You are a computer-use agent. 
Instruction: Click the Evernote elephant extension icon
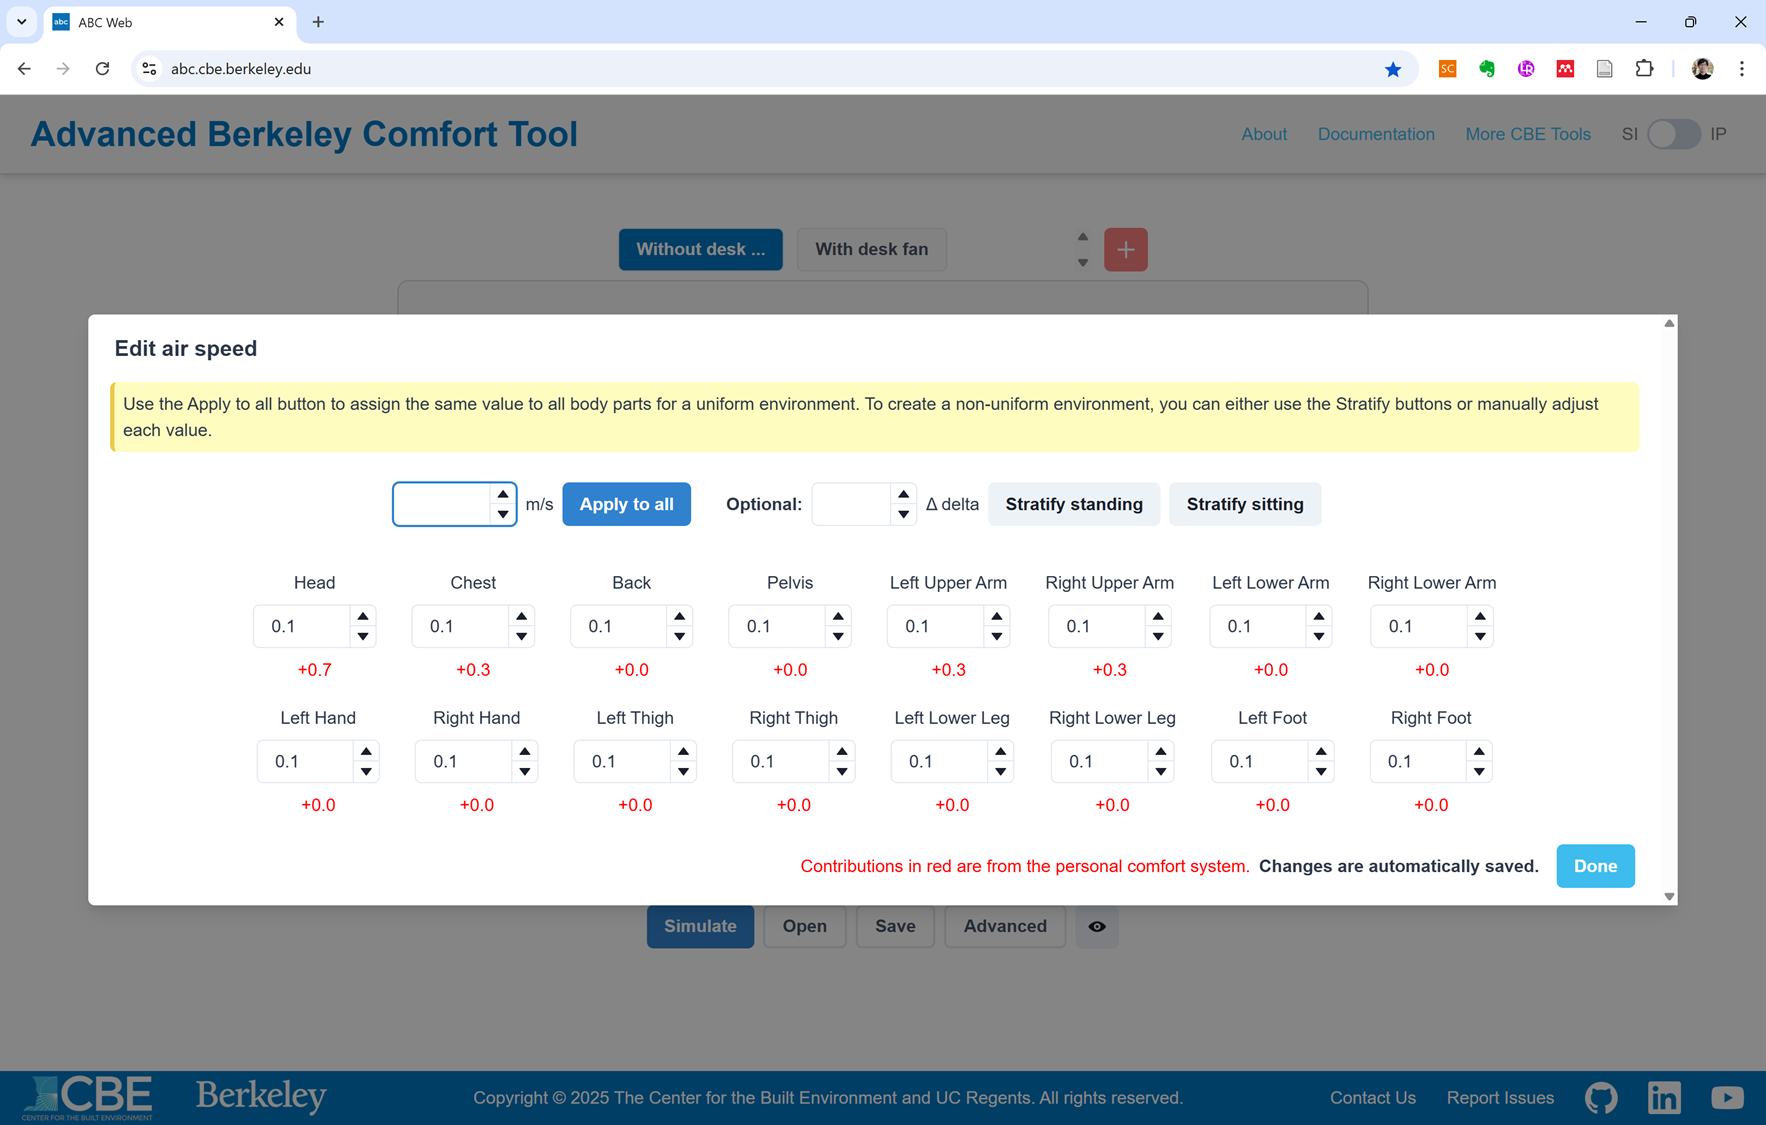1487,69
